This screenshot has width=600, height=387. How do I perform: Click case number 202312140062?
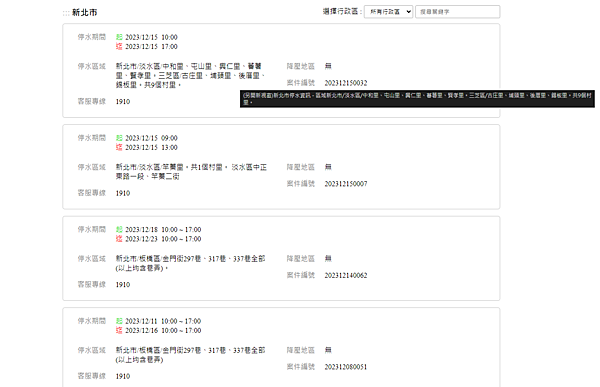(346, 276)
